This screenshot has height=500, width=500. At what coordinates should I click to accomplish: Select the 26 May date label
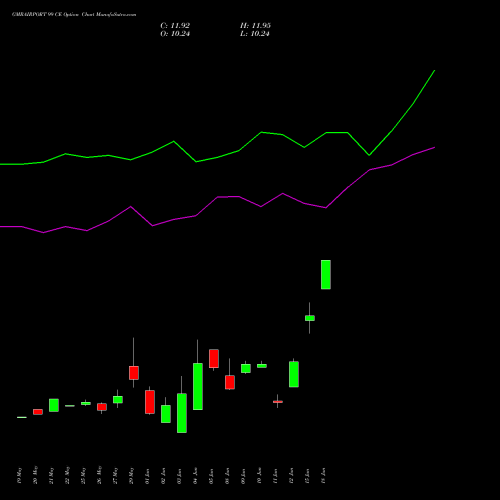99,476
